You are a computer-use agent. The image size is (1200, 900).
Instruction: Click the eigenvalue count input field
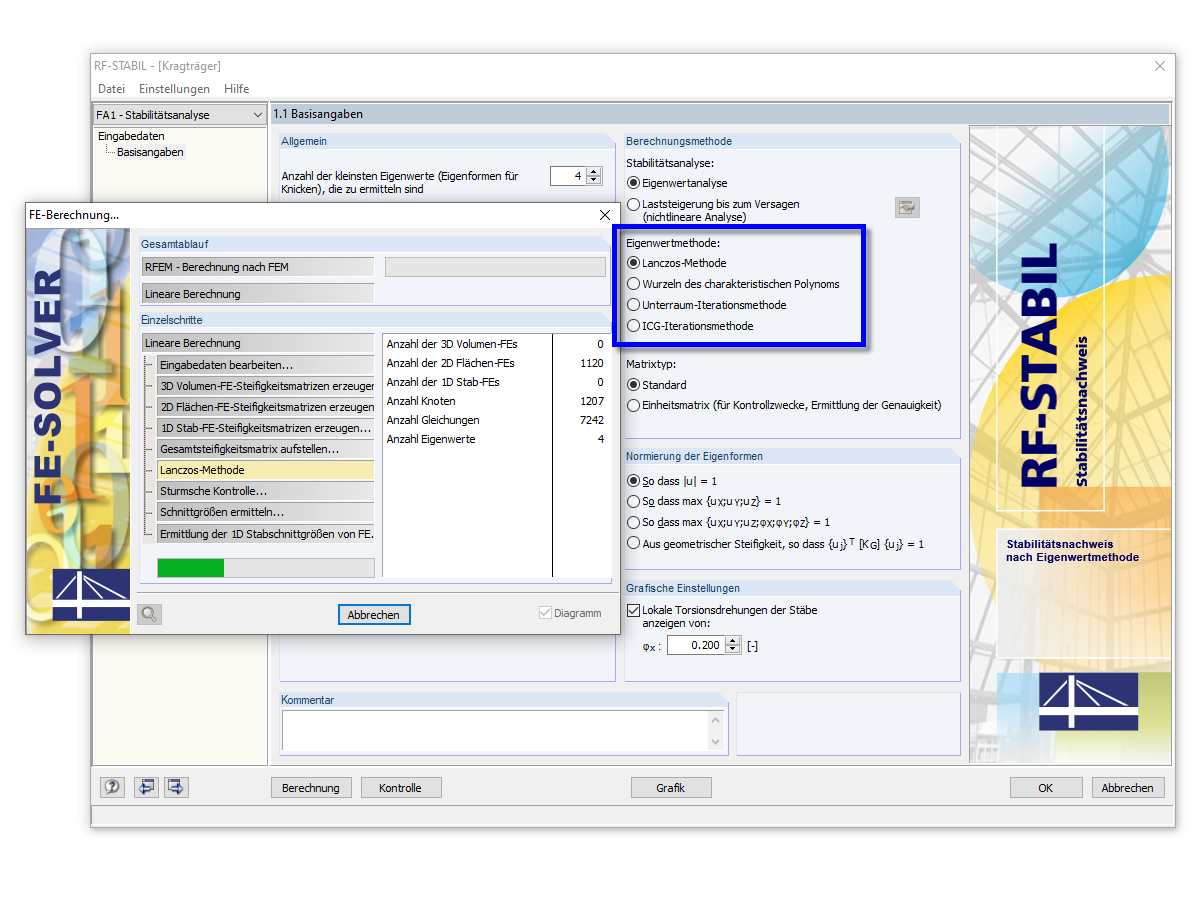click(x=567, y=176)
